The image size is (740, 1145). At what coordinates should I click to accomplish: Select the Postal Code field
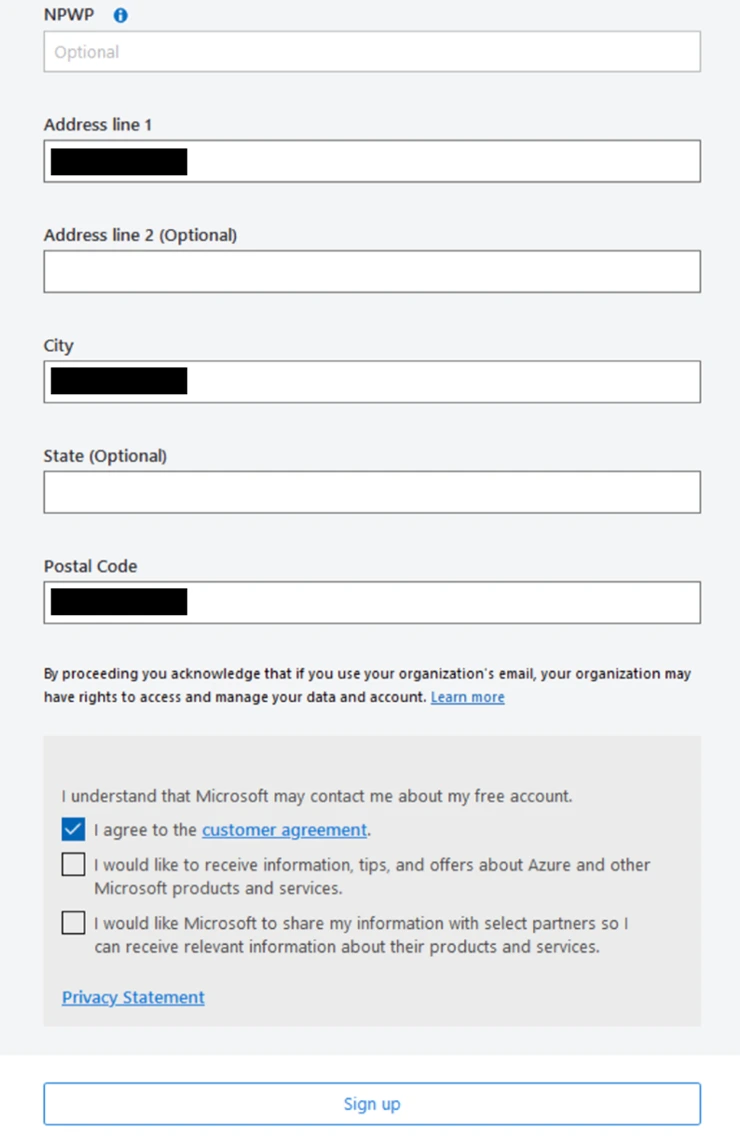point(370,602)
